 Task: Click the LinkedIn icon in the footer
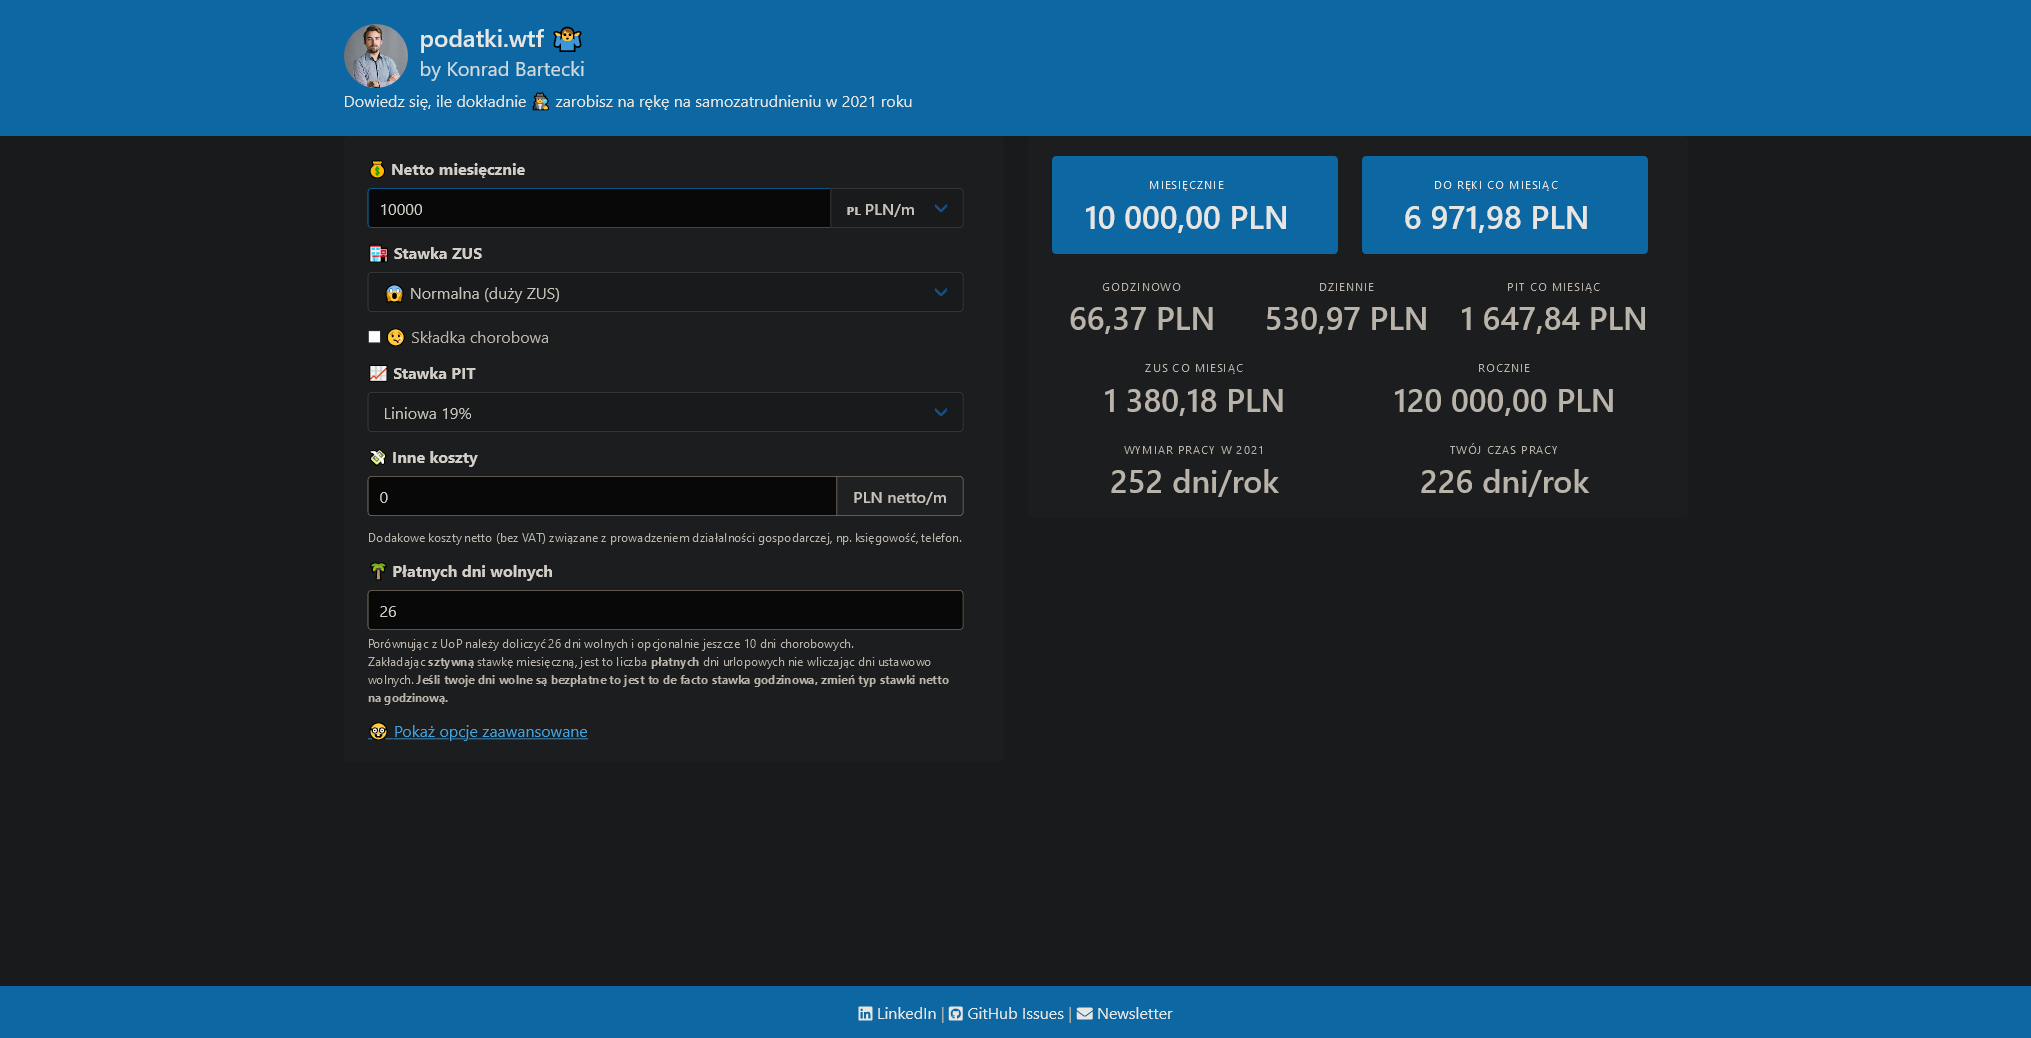pos(865,1014)
